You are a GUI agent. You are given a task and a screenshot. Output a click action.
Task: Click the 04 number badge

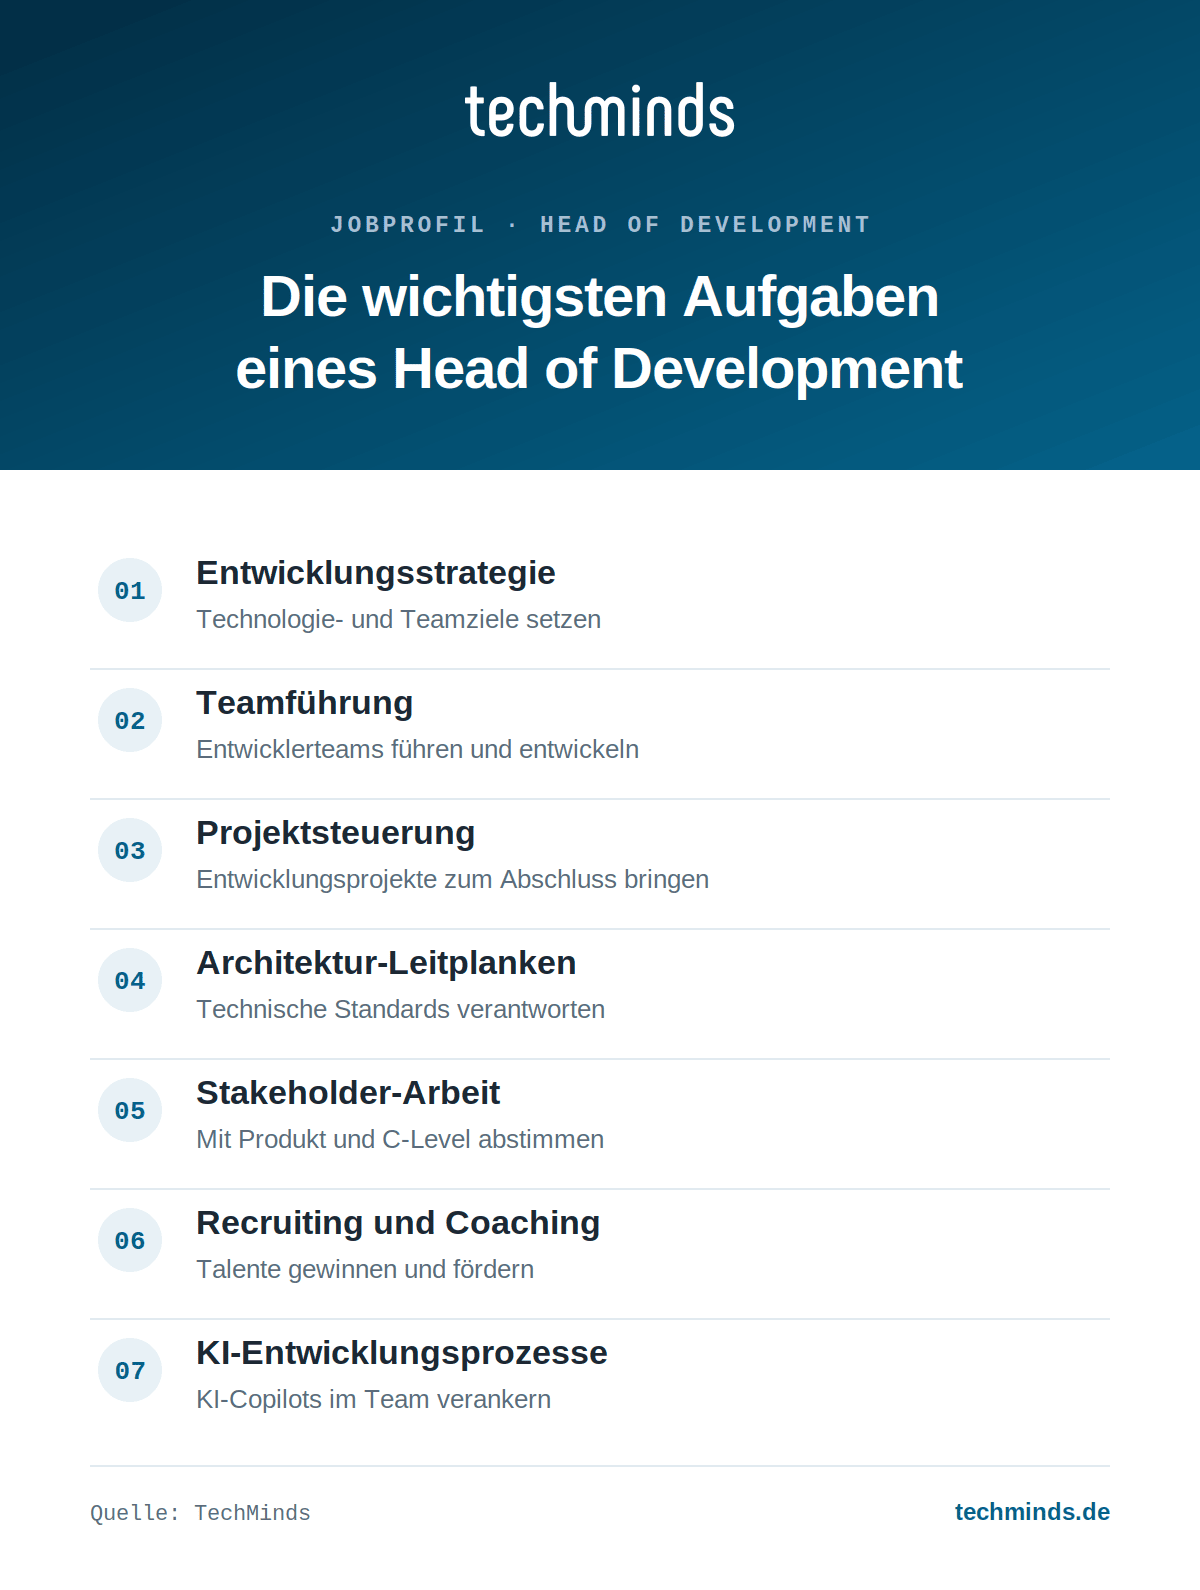pyautogui.click(x=130, y=980)
